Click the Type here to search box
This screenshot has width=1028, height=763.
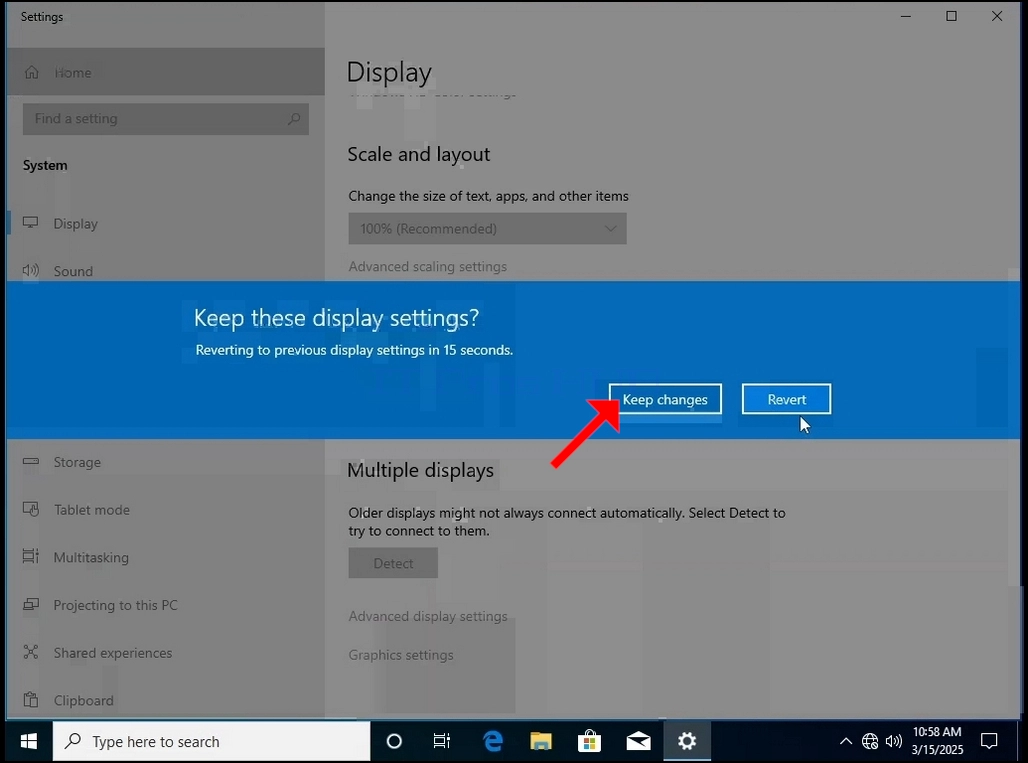pyautogui.click(x=212, y=741)
